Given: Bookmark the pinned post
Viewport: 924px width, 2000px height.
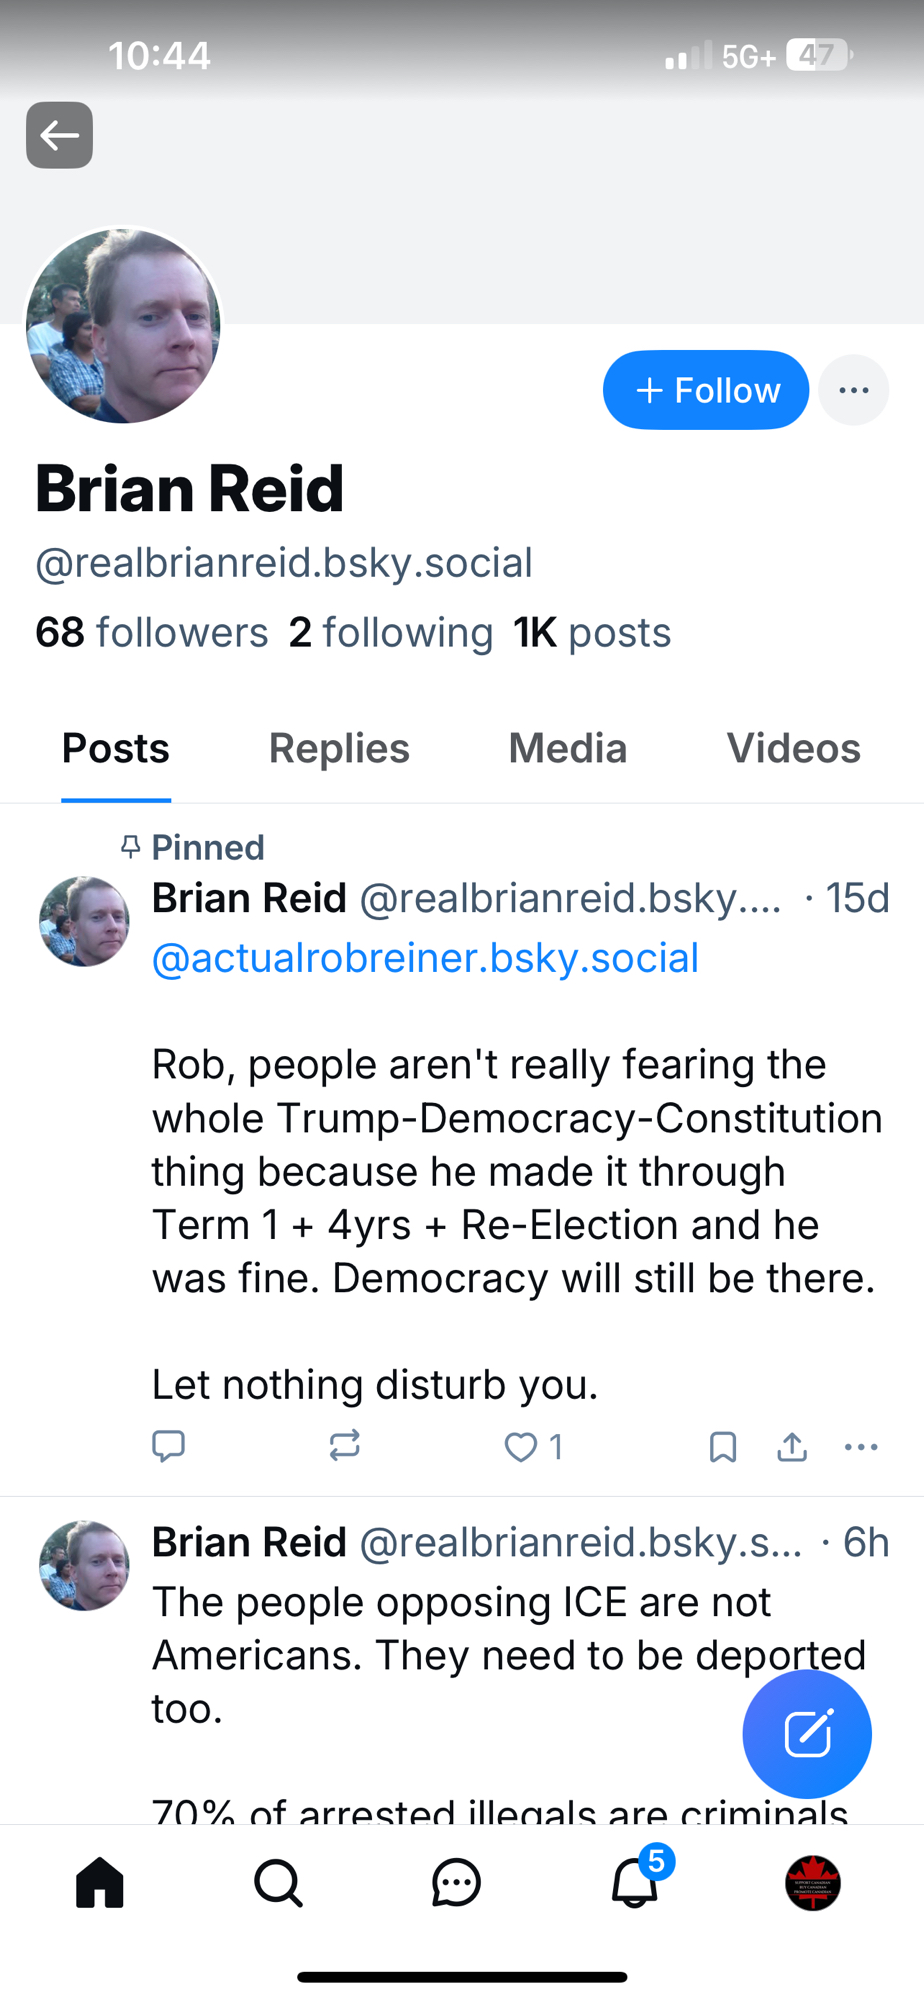Looking at the screenshot, I should [x=722, y=1447].
